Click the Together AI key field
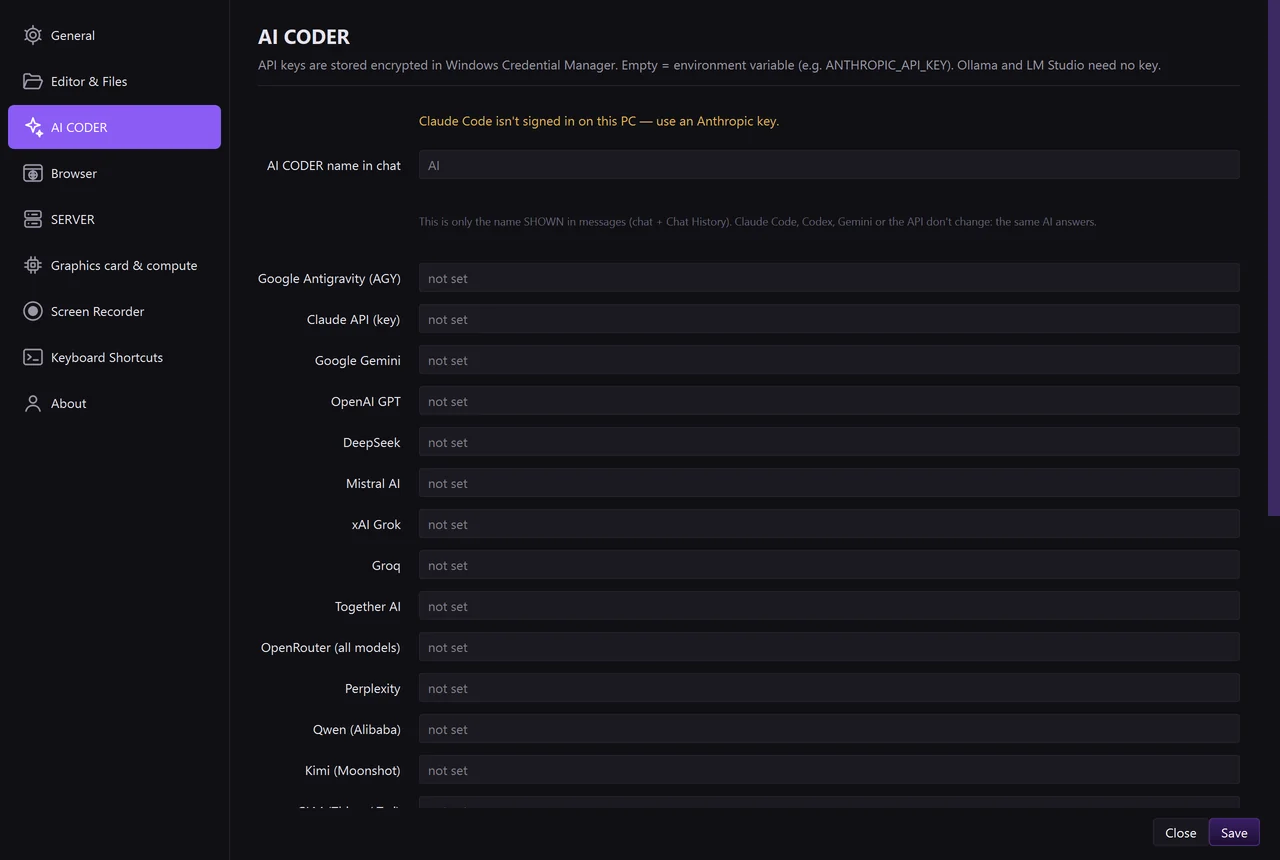This screenshot has width=1280, height=860. coord(829,606)
